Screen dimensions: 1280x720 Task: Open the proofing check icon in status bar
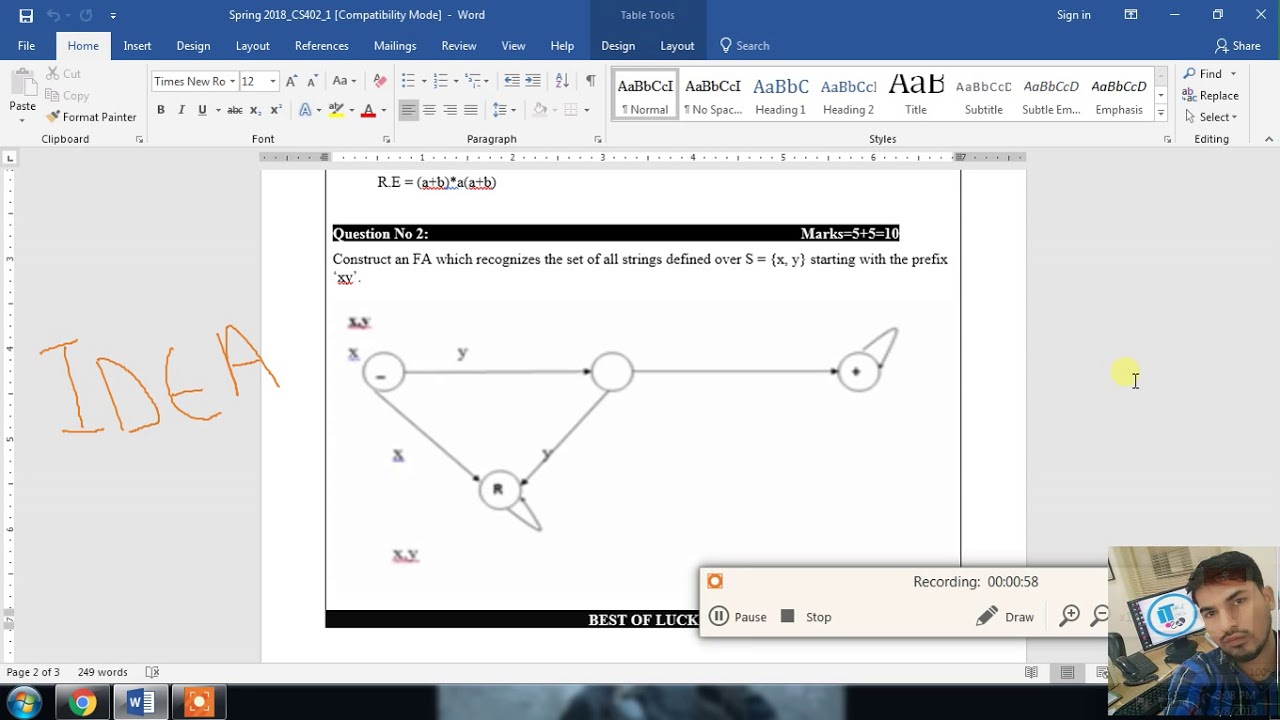coord(152,672)
